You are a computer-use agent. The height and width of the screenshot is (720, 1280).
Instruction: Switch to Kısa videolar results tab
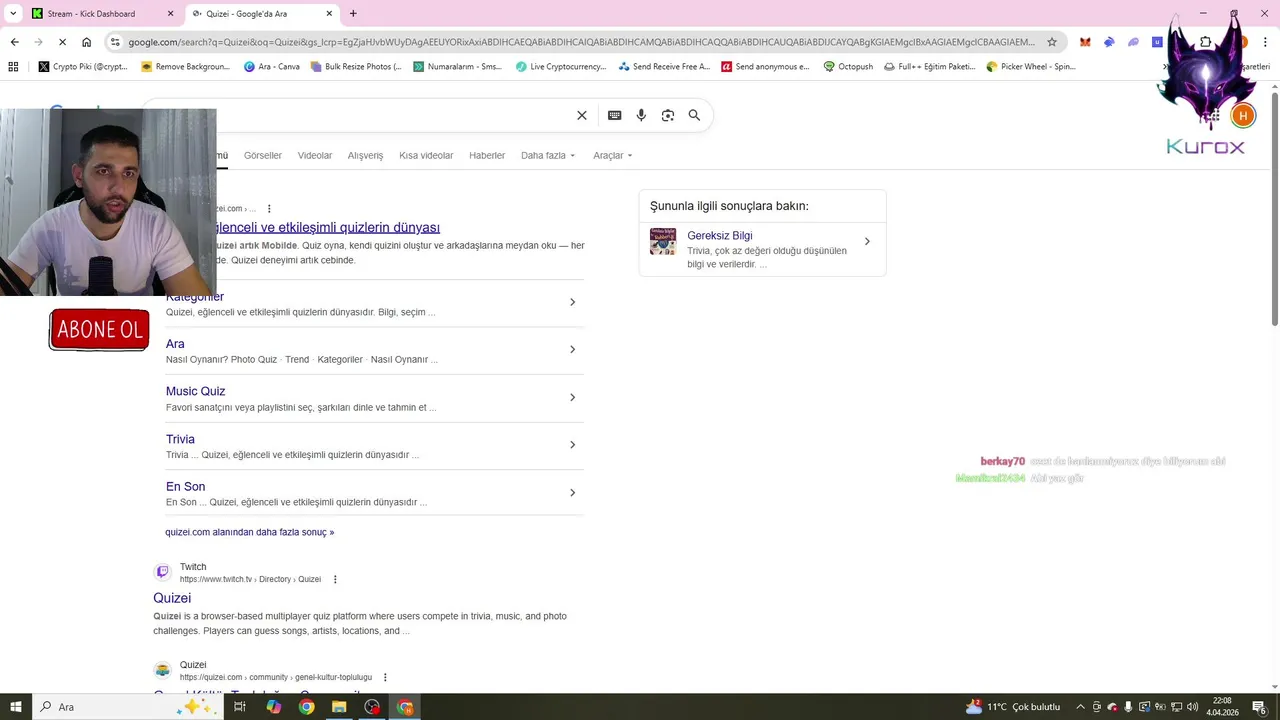pyautogui.click(x=426, y=155)
